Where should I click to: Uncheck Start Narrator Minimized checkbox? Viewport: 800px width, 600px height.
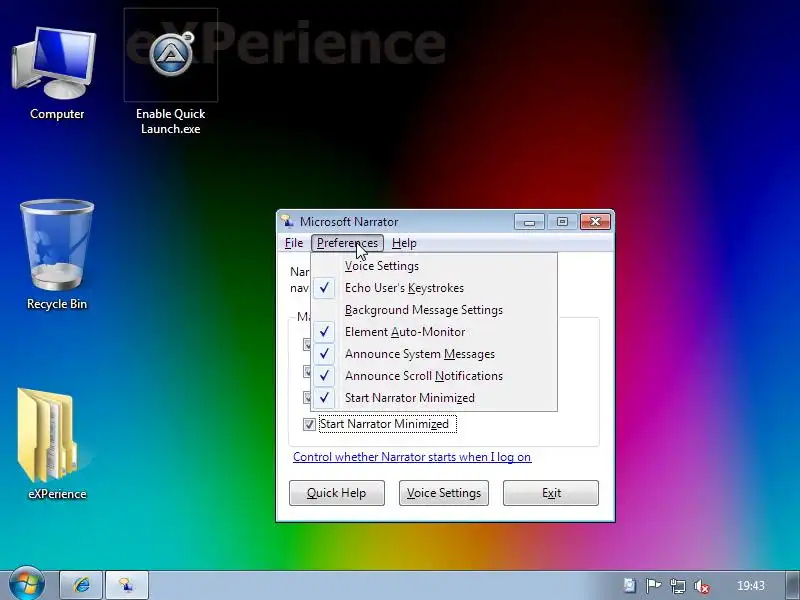(x=309, y=424)
